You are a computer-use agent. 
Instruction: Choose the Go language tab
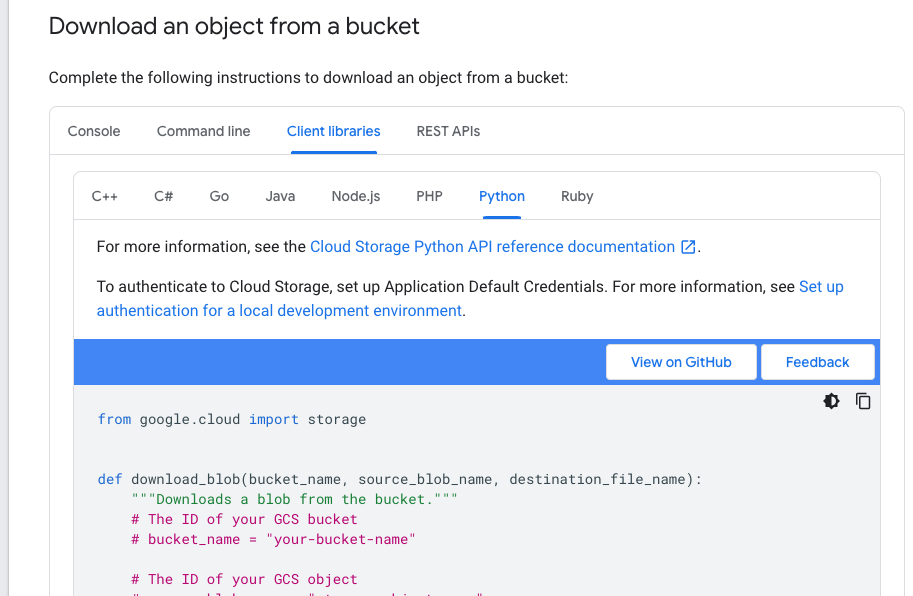pos(219,197)
